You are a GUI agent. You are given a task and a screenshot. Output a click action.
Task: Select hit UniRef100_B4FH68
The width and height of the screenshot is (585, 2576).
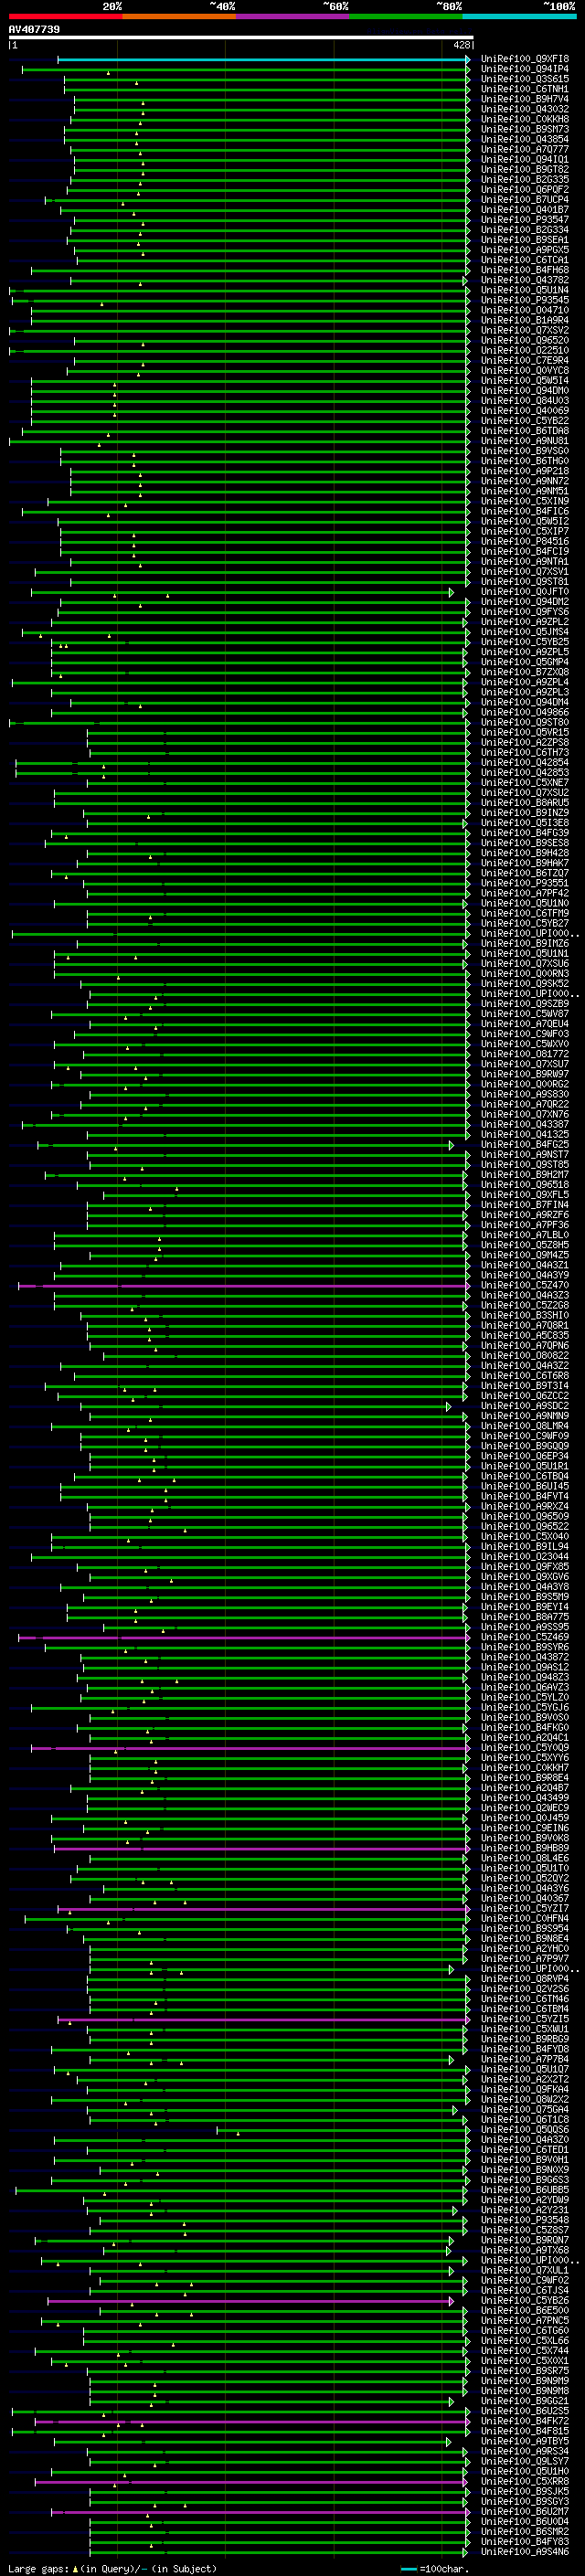coord(524,271)
